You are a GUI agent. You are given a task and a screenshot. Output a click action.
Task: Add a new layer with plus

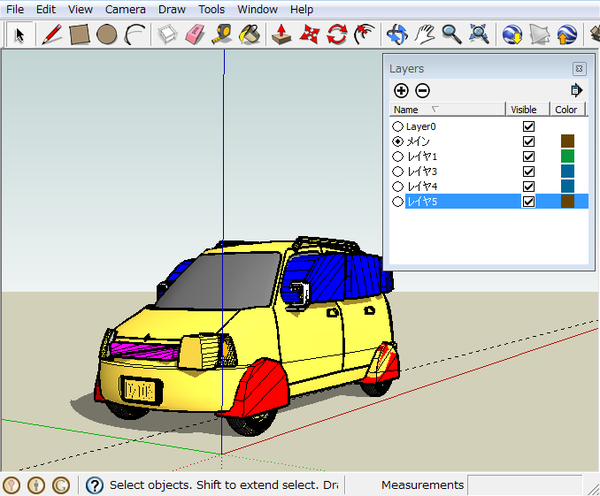pyautogui.click(x=401, y=91)
